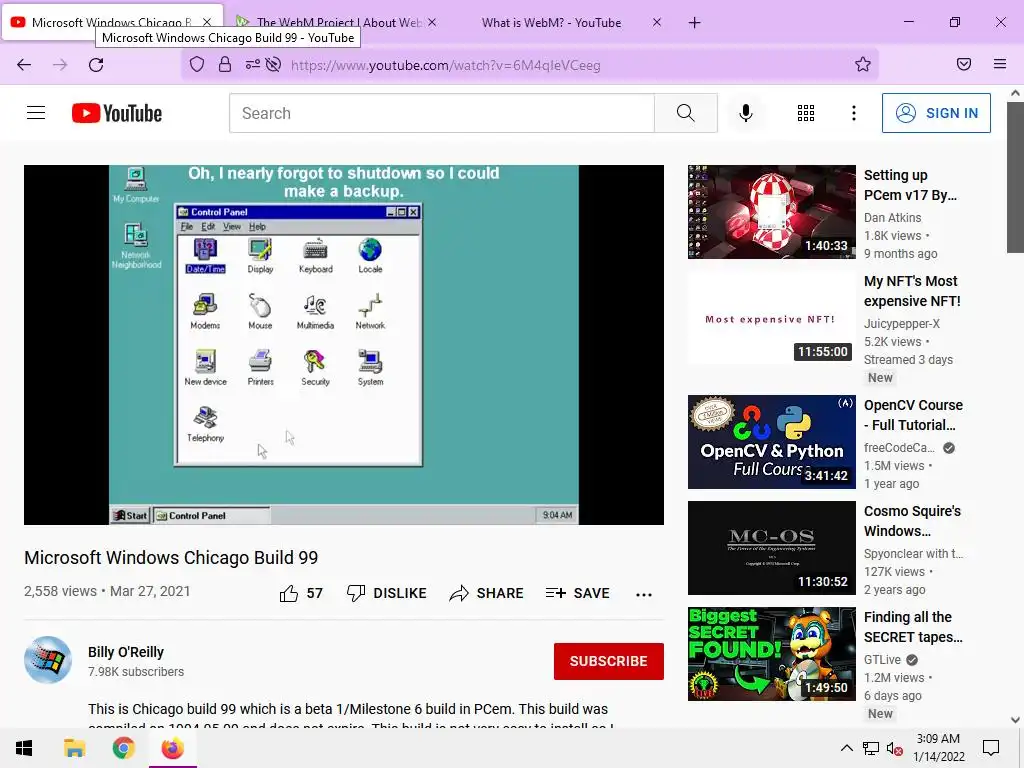This screenshot has width=1024, height=768.
Task: Open 'My NFT's Most expensive NFT!' title
Action: click(912, 291)
